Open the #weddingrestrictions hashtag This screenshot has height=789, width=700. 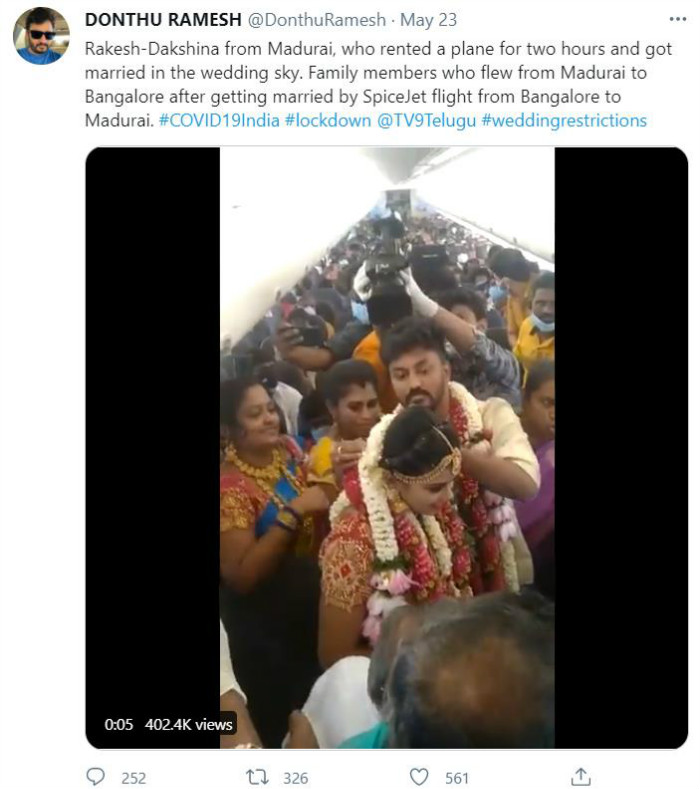click(x=564, y=120)
